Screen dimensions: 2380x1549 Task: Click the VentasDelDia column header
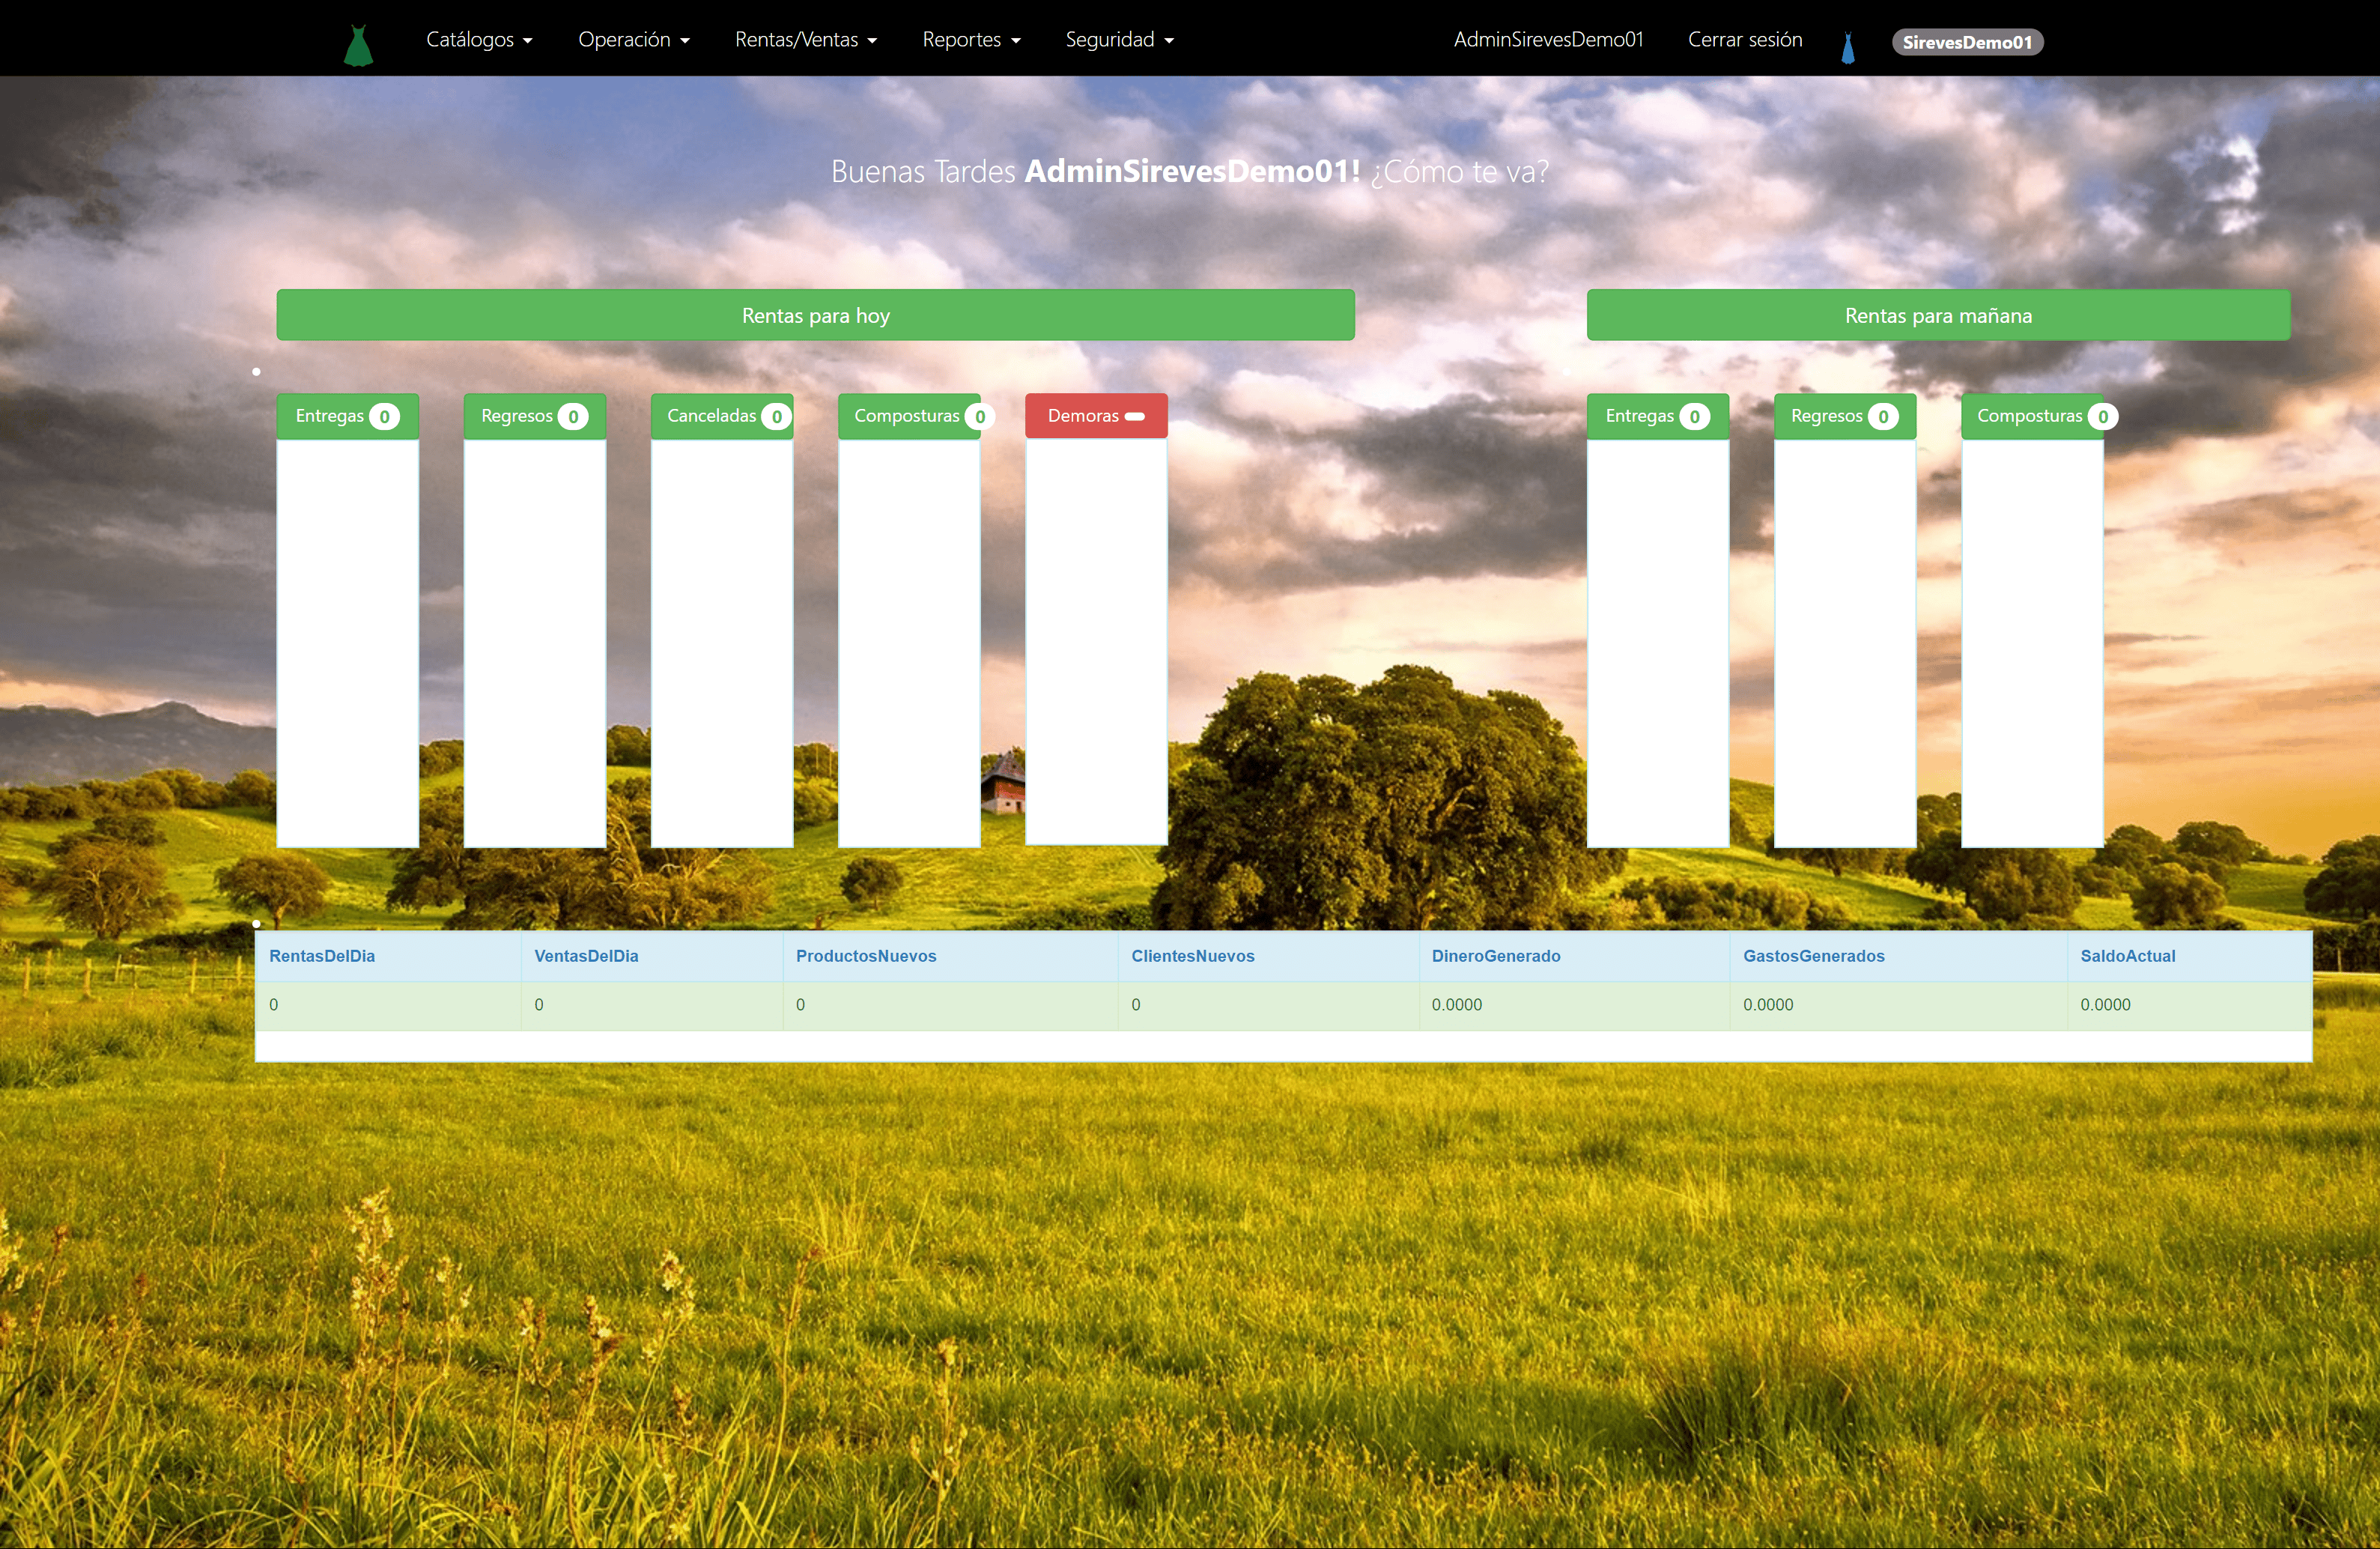pyautogui.click(x=586, y=956)
